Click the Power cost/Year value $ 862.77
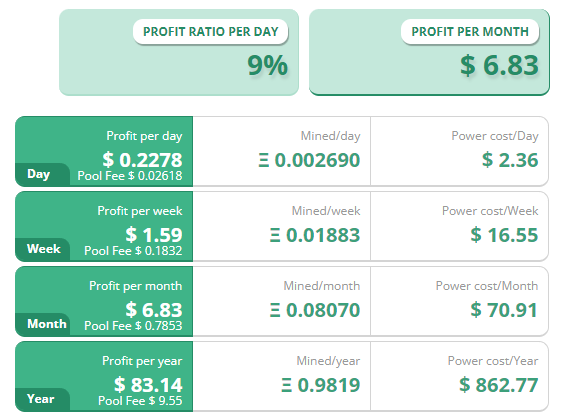The width and height of the screenshot is (562, 418). click(499, 385)
